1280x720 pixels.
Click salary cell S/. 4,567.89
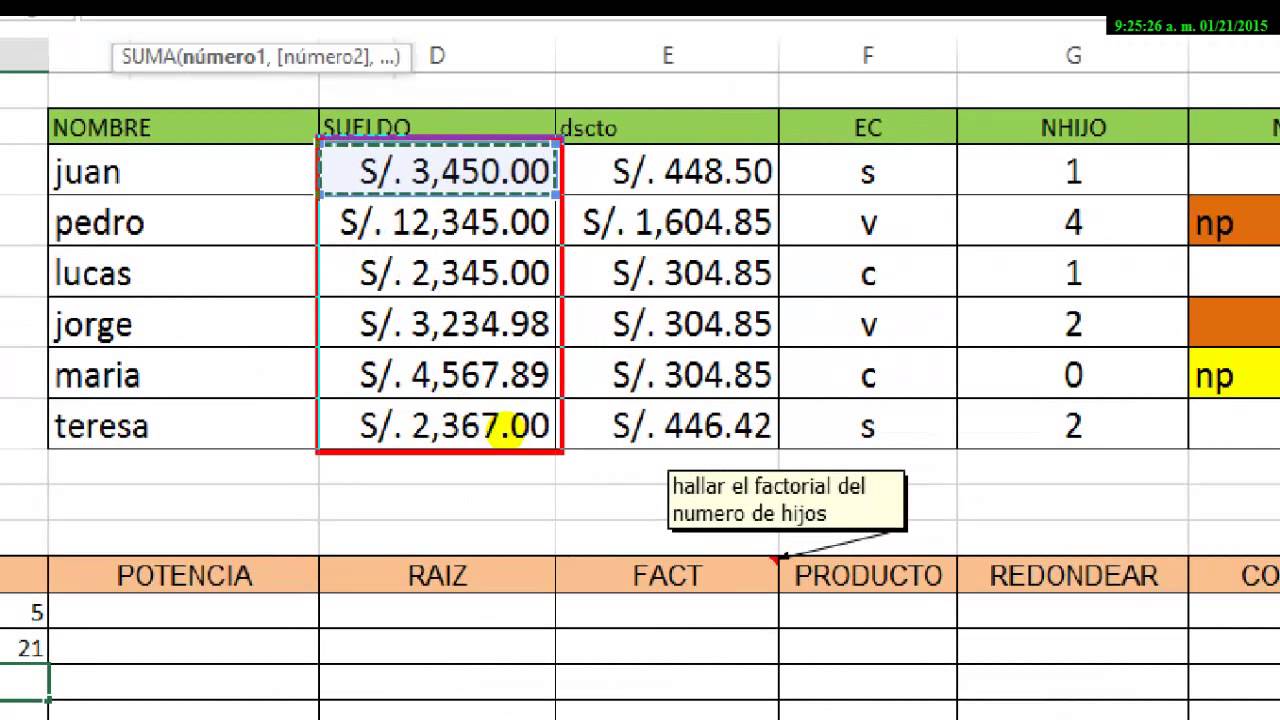438,375
